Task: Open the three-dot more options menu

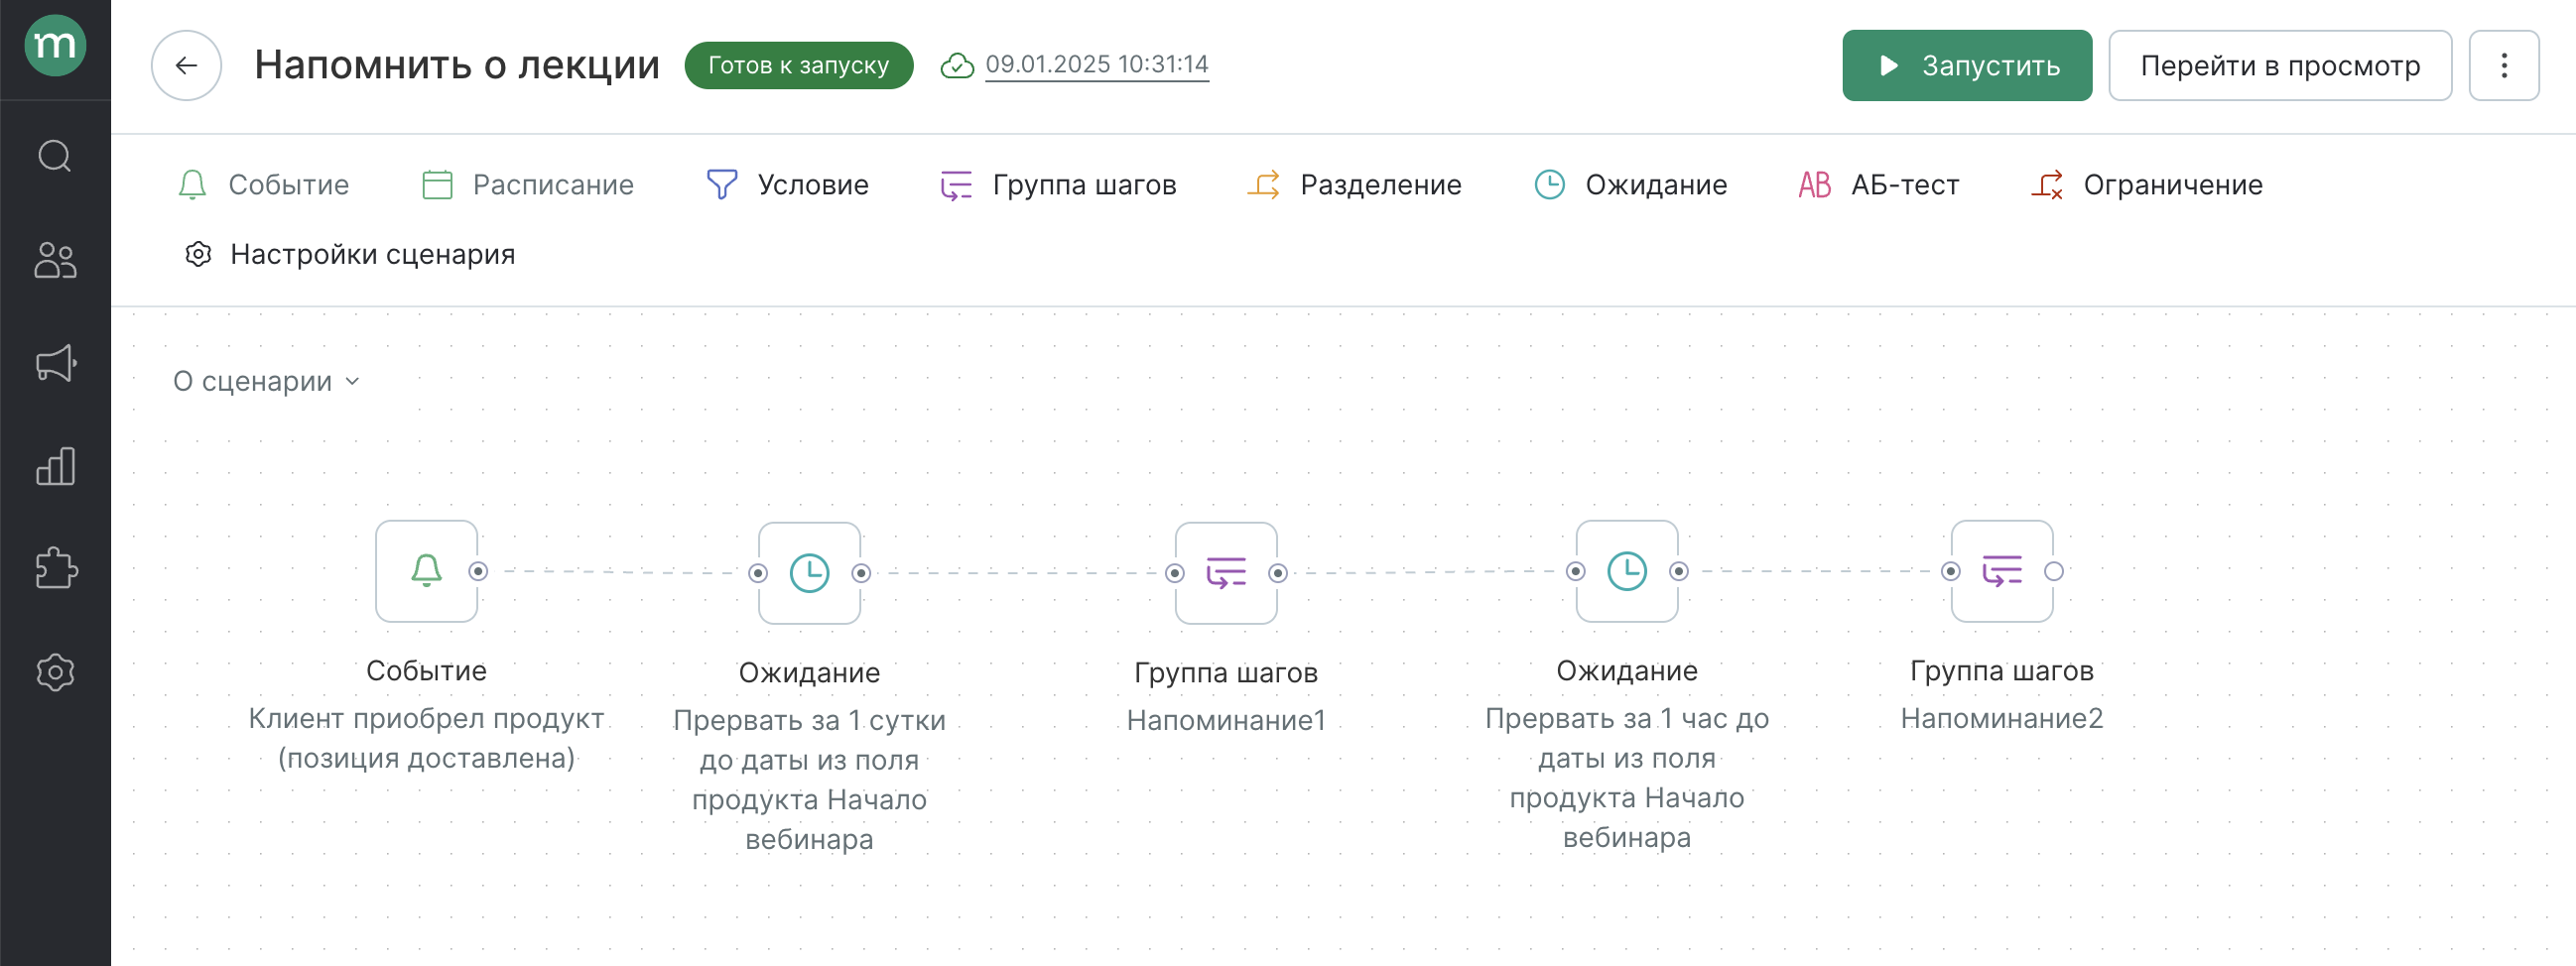Action: click(x=2504, y=66)
